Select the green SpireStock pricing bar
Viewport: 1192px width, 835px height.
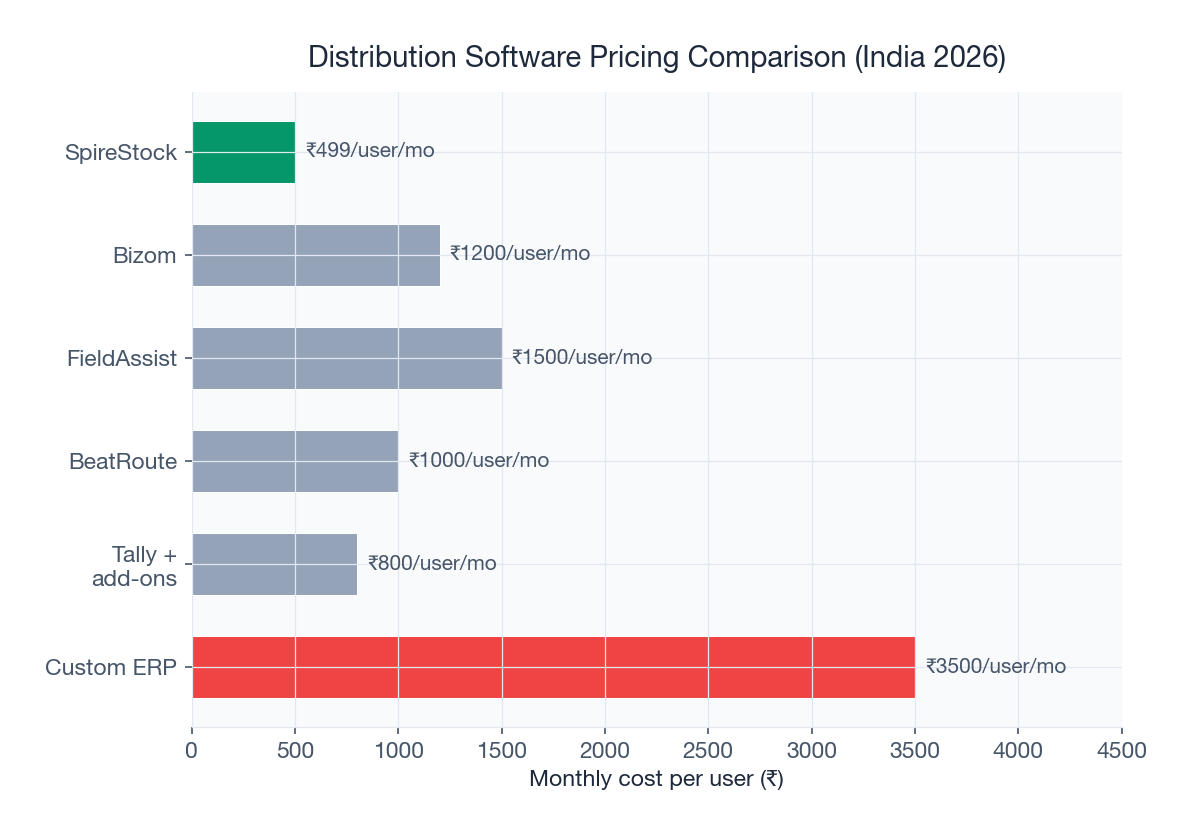[244, 152]
